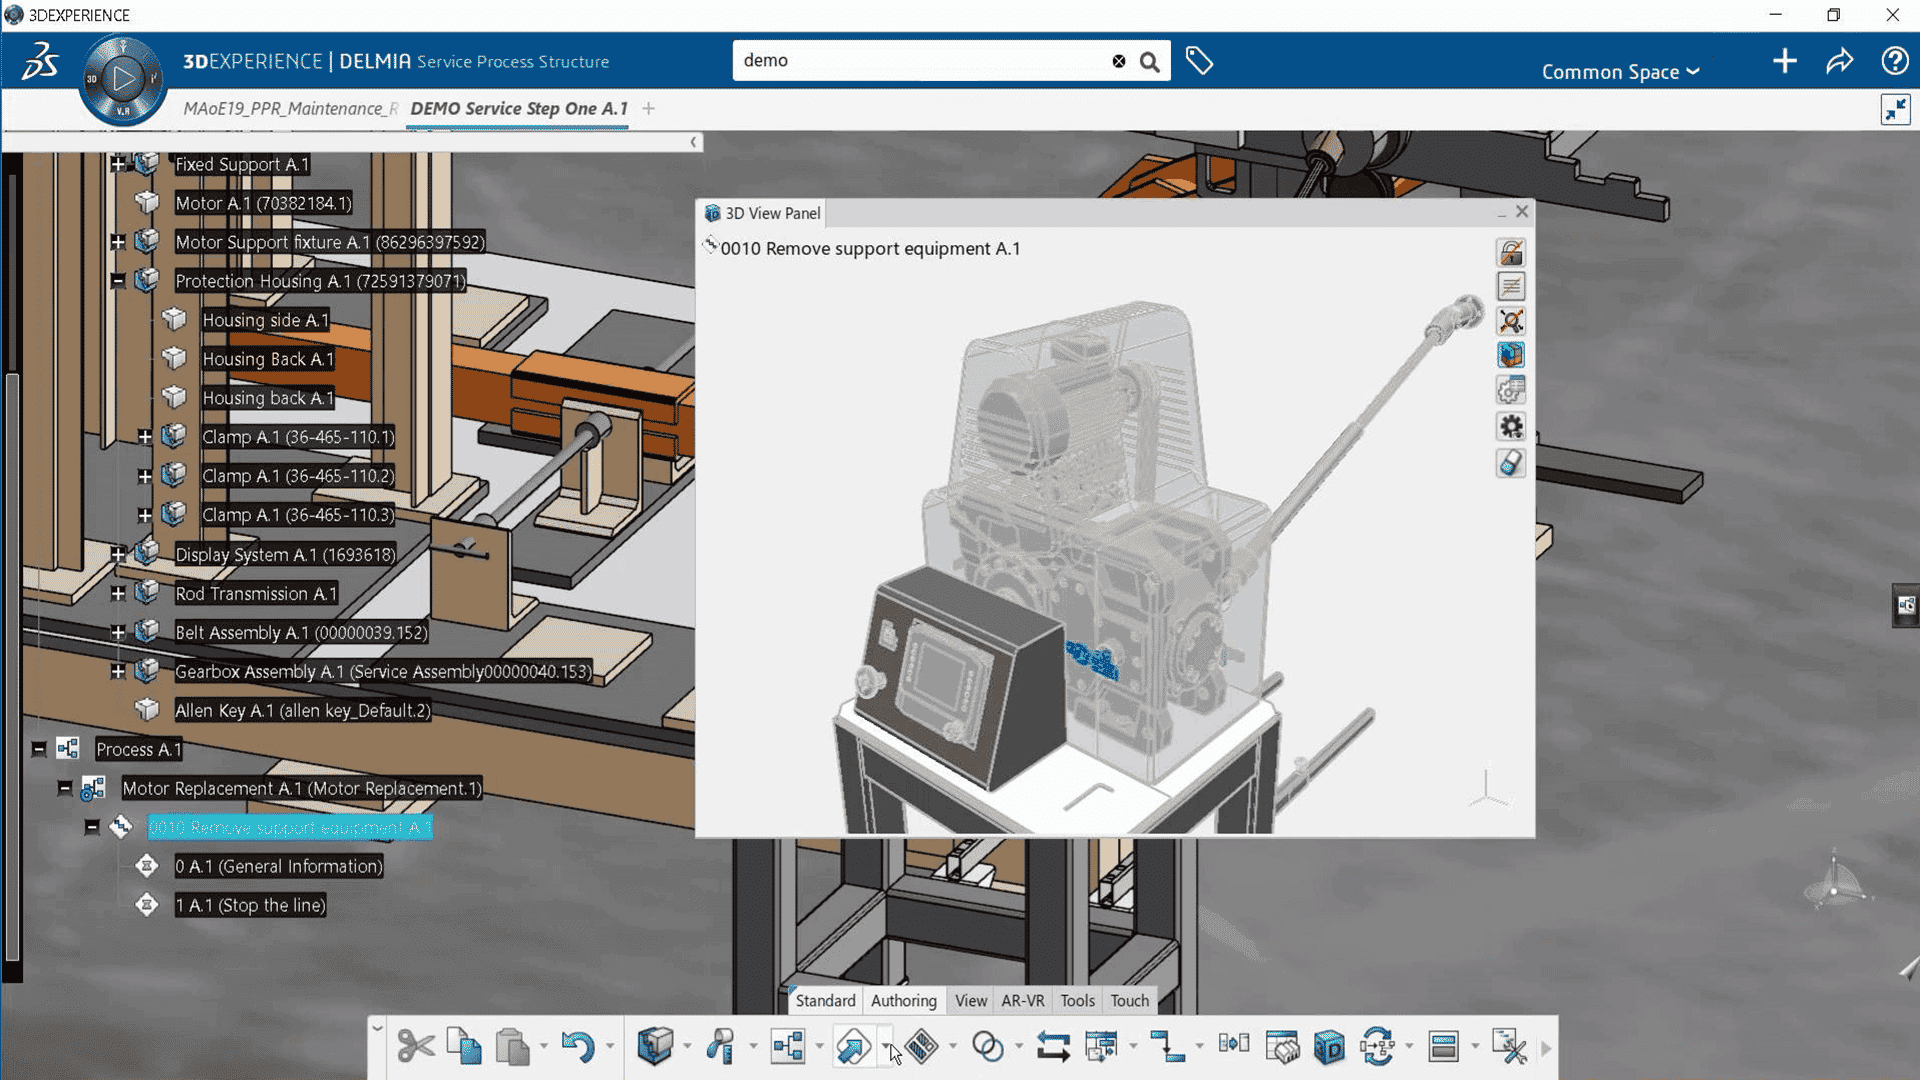Select 0010 Remove support equipment A.1 step
This screenshot has height=1080, width=1920.
290,827
